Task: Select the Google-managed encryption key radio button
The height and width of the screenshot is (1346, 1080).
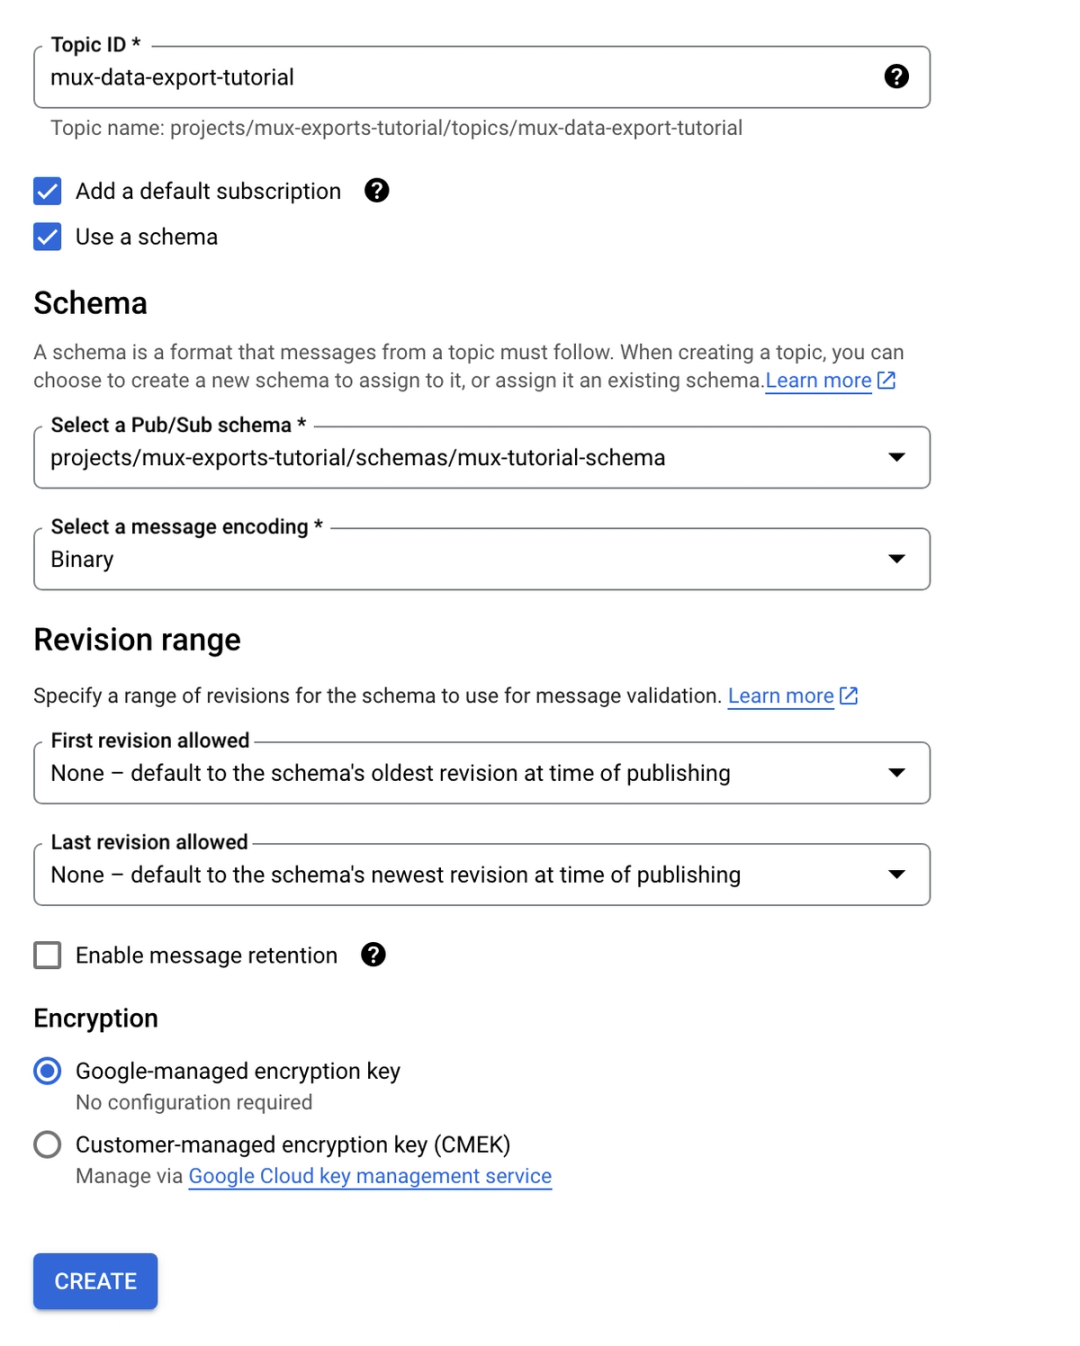Action: [47, 1070]
